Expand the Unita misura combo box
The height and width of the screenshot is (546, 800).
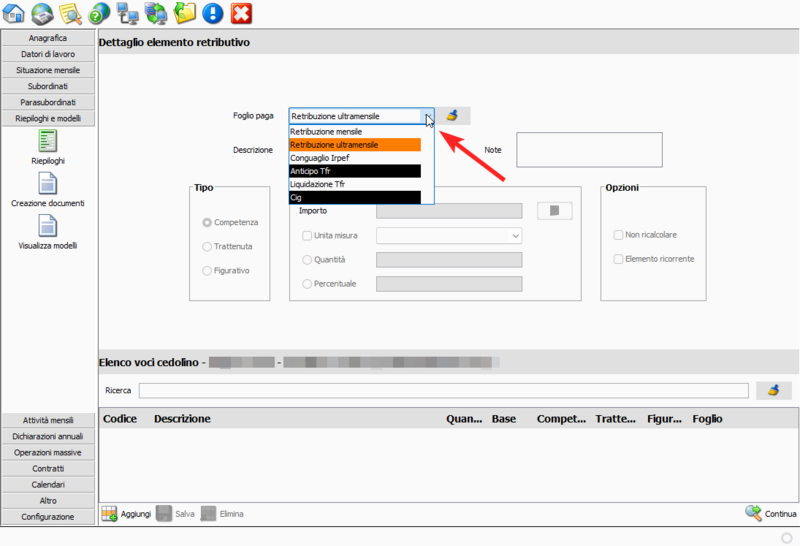click(x=515, y=236)
